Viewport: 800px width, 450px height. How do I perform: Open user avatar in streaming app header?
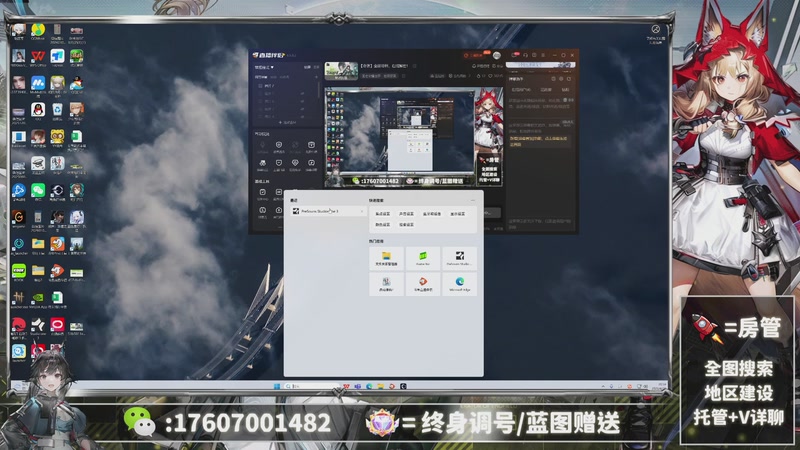495,55
